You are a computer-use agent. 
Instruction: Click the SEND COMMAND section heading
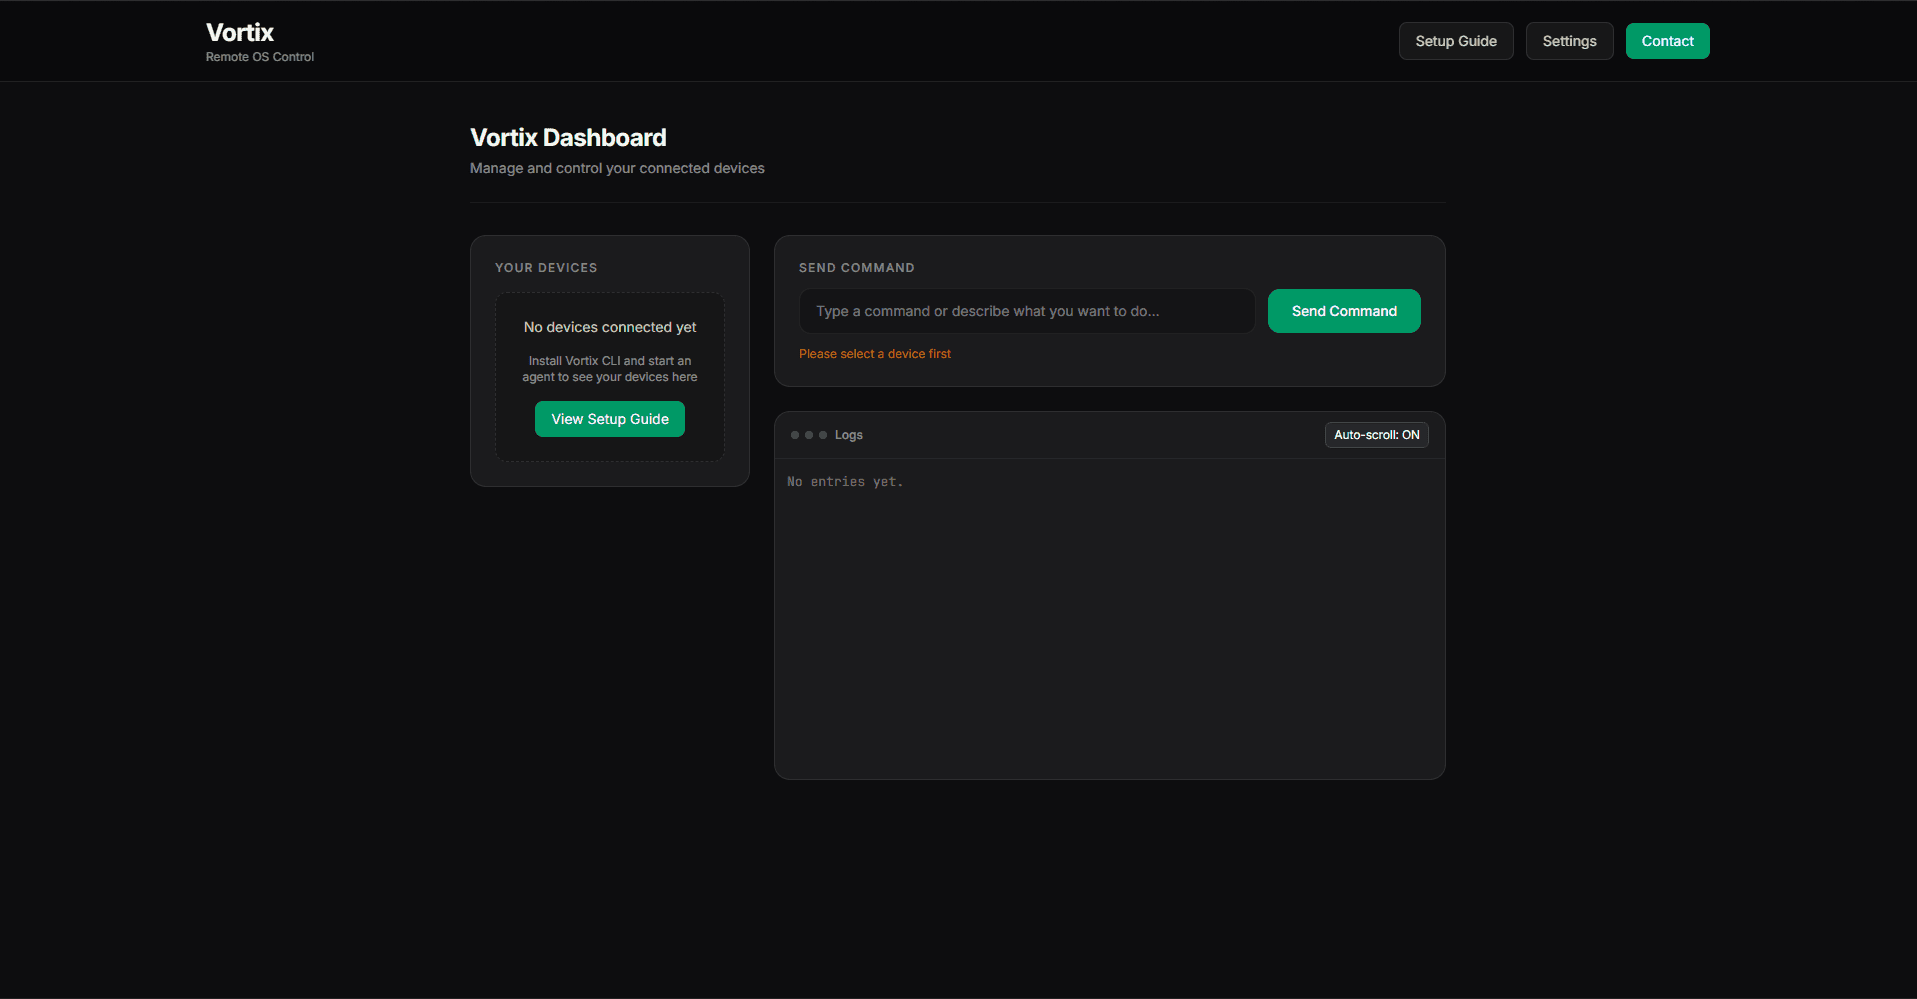[856, 268]
